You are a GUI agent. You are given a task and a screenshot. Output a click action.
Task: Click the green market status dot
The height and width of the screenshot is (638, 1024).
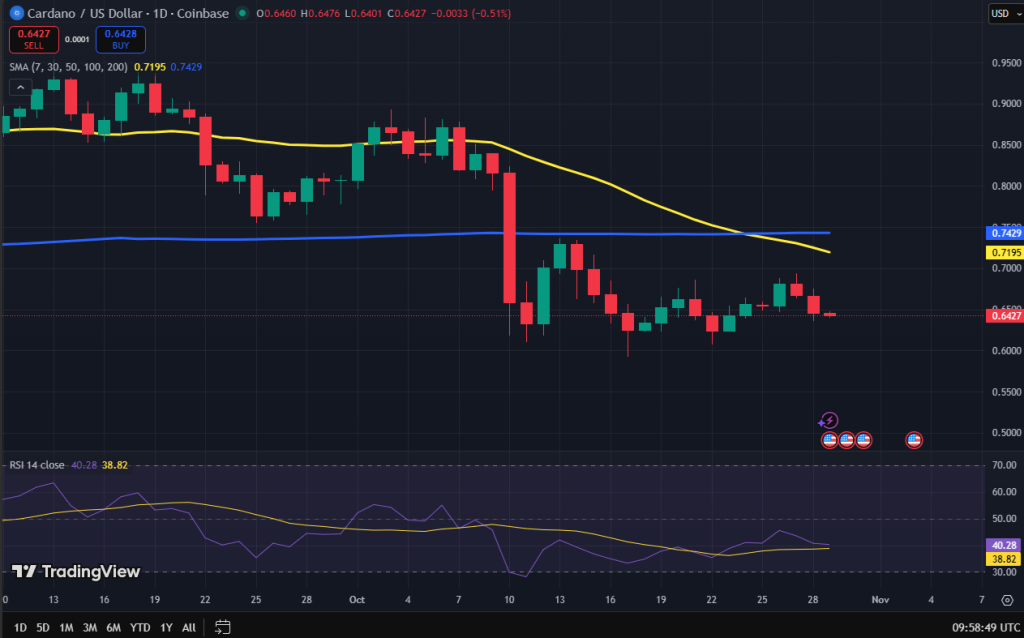(x=242, y=13)
